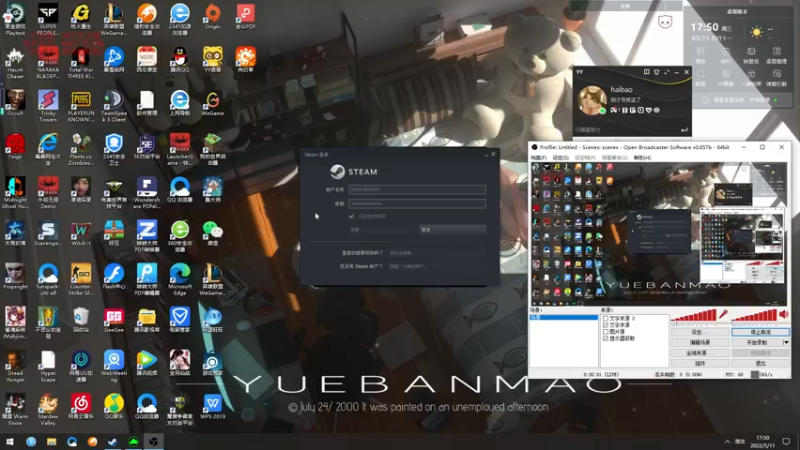Adjust the desktop volume meter in OBS
800x450 pixels.
pyautogui.click(x=755, y=317)
